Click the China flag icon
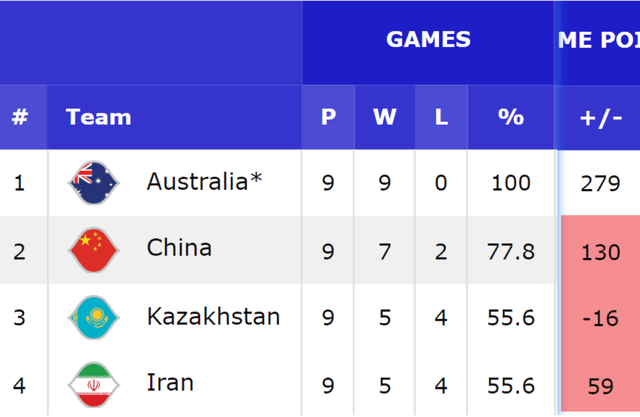 pyautogui.click(x=93, y=250)
